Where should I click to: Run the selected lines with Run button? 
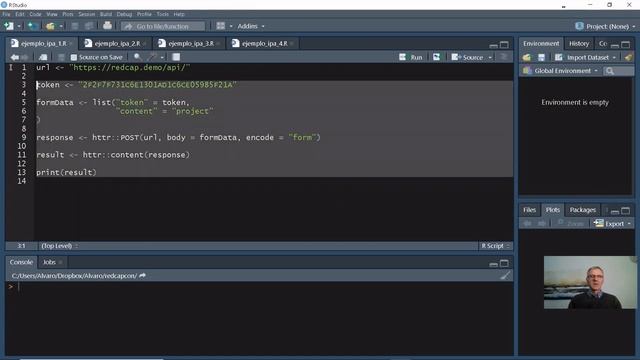tap(411, 57)
